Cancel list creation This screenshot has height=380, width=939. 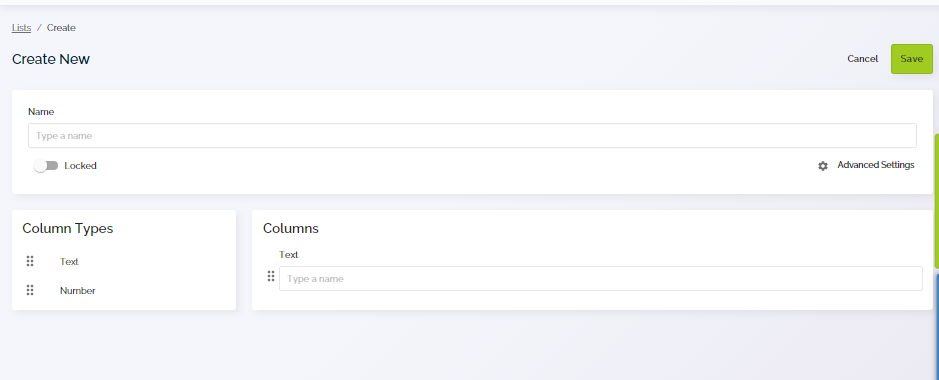click(x=862, y=59)
